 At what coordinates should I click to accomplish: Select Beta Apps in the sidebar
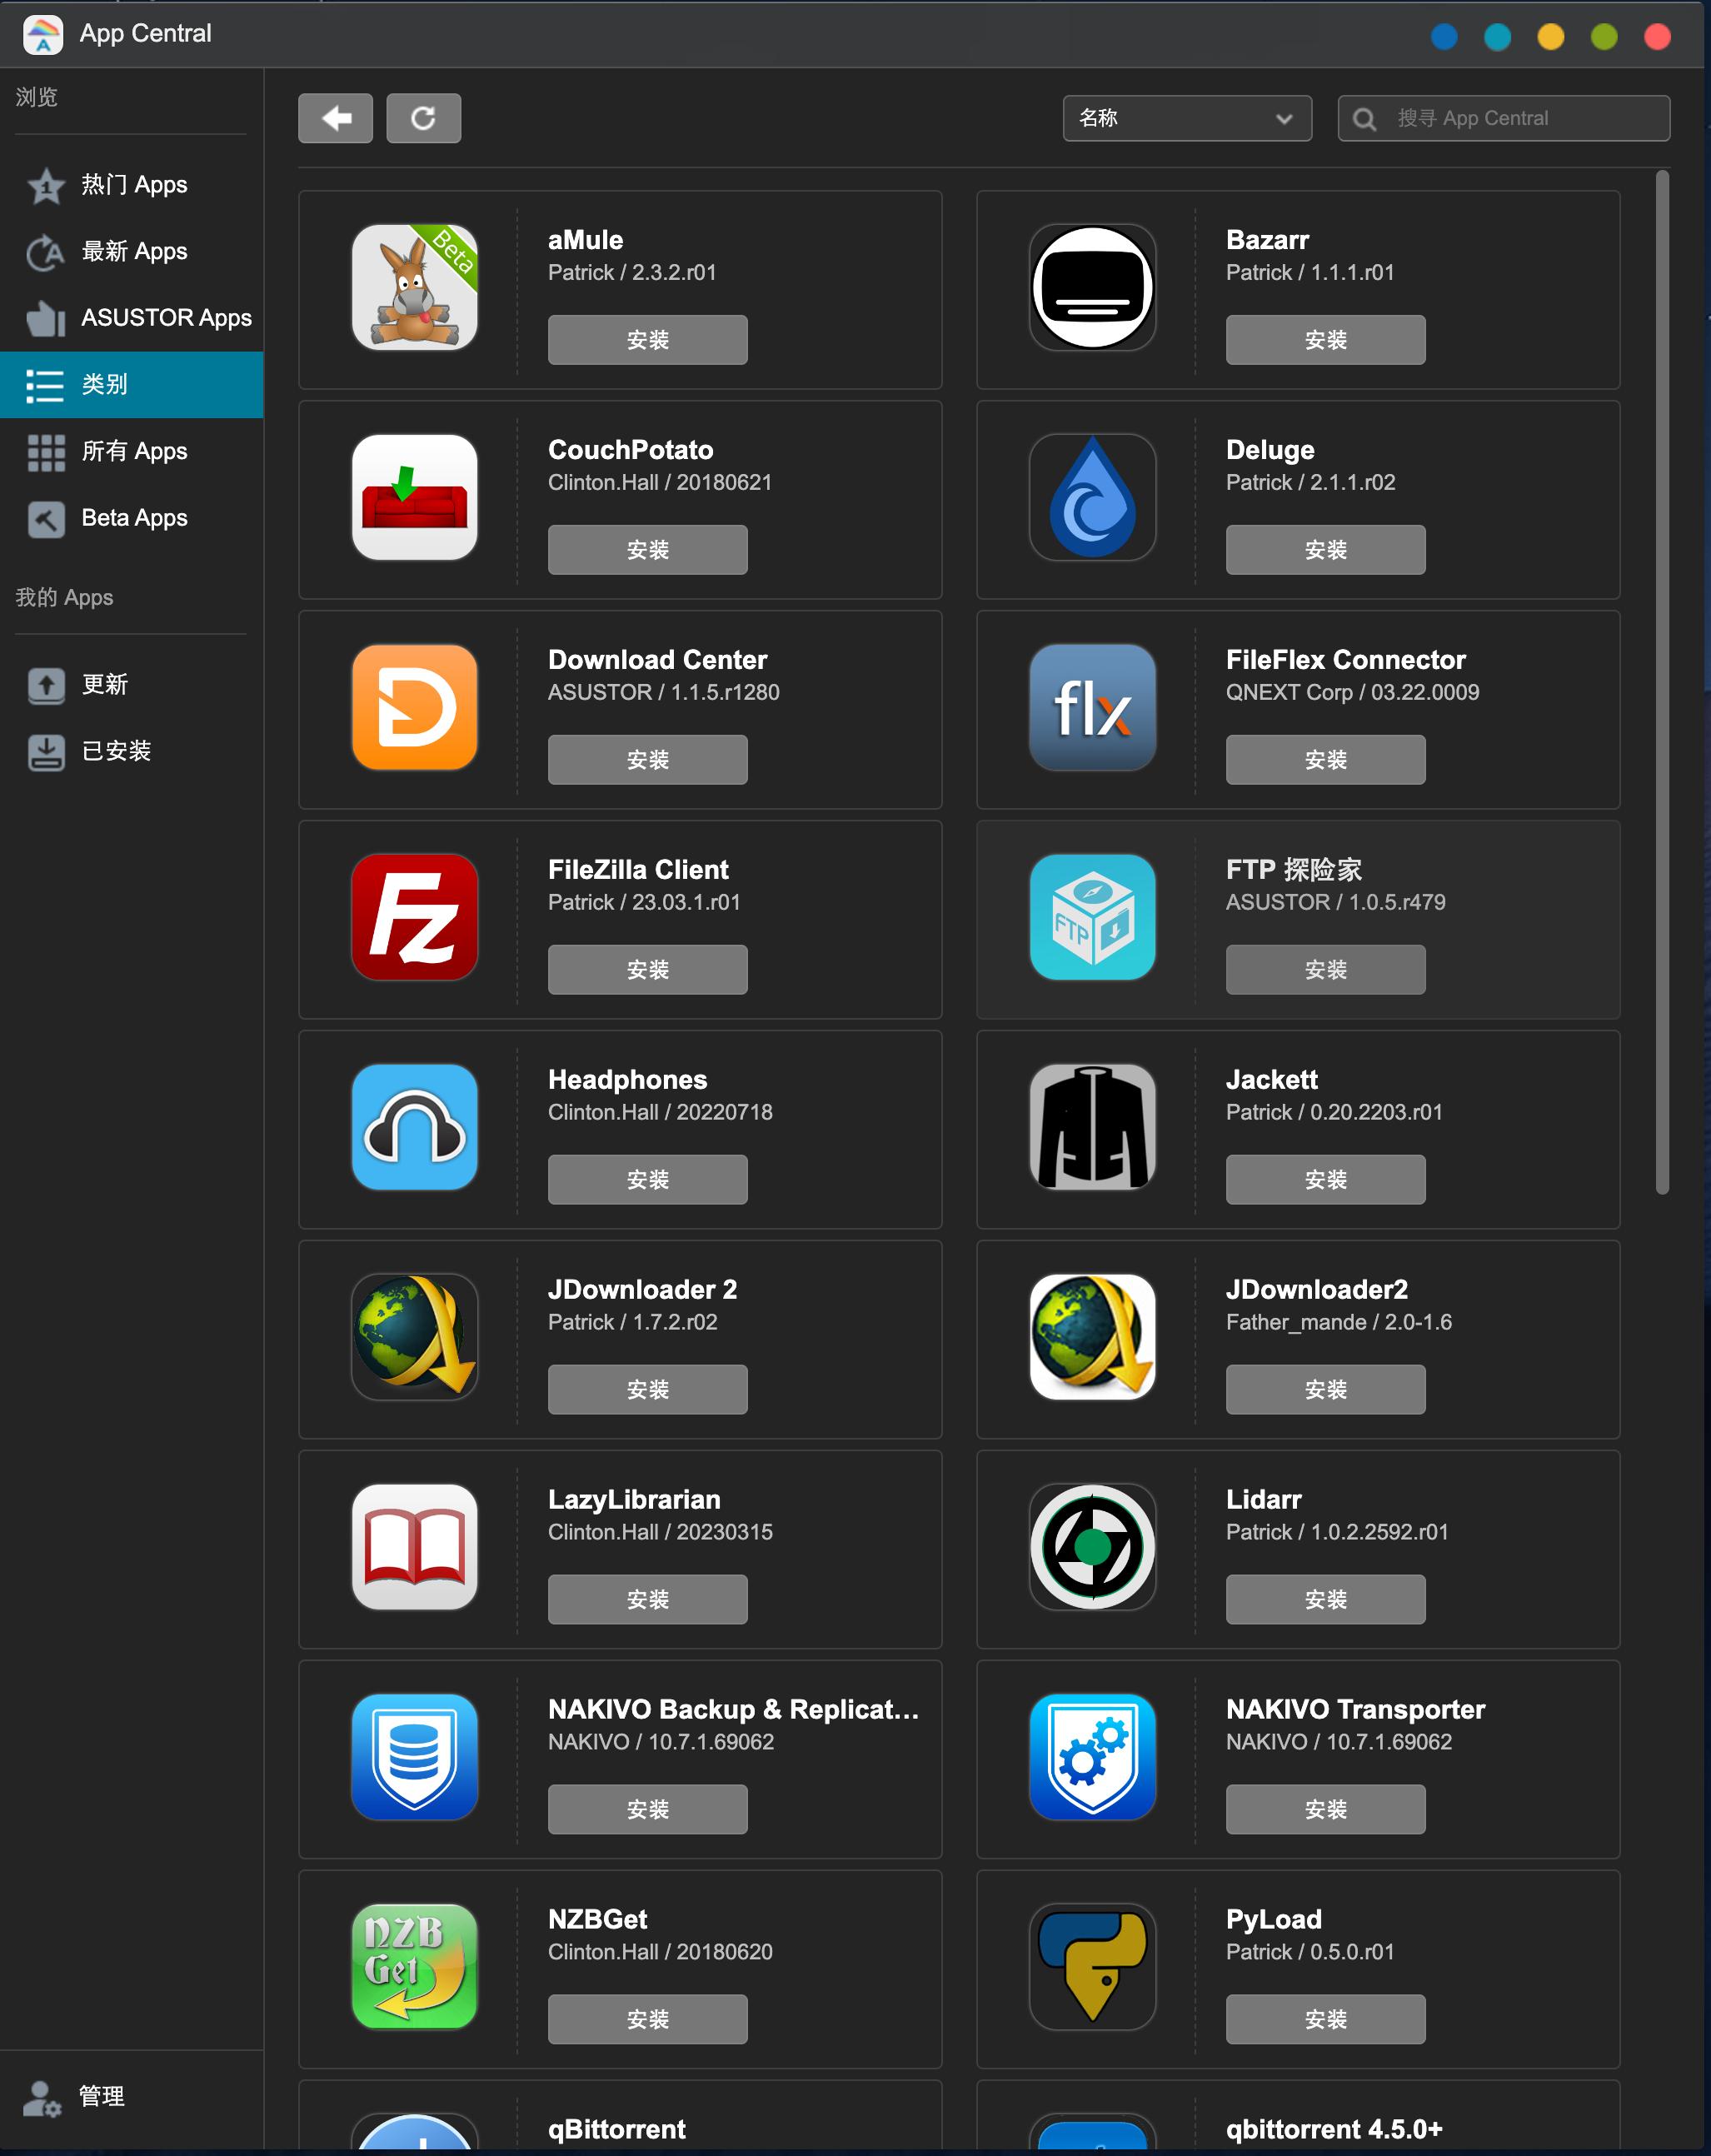[134, 518]
